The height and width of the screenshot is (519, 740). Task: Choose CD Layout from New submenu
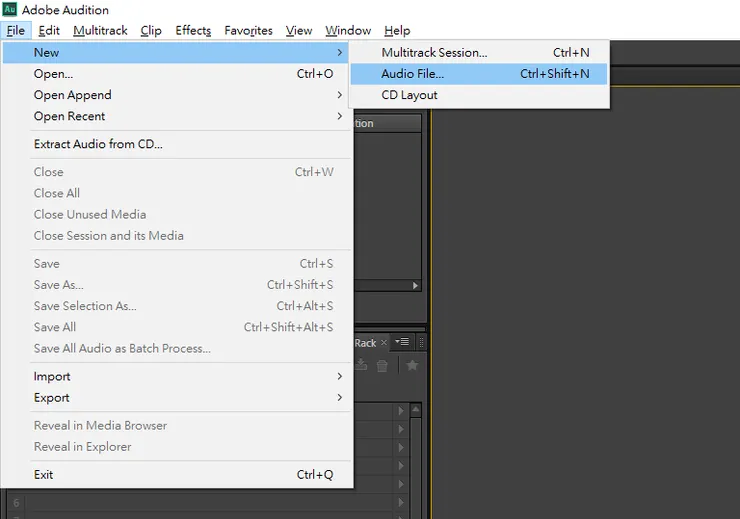[479, 95]
